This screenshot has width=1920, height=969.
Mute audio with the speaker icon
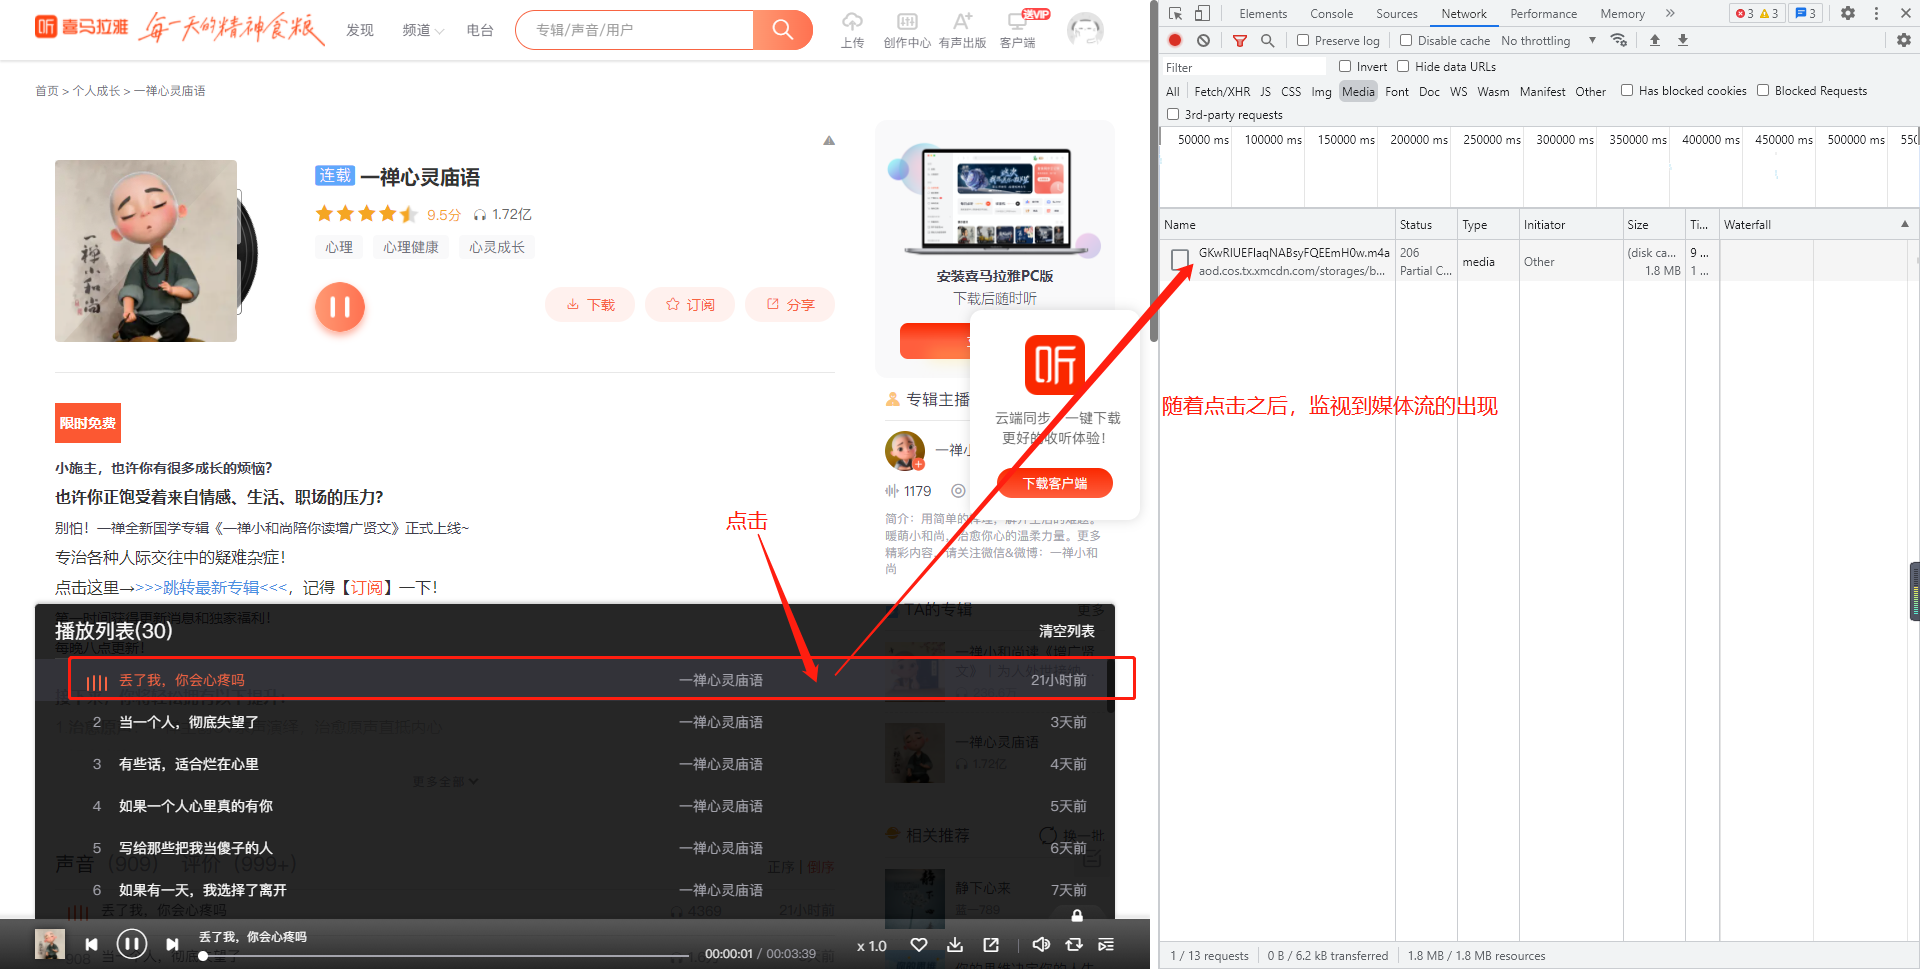click(1041, 945)
